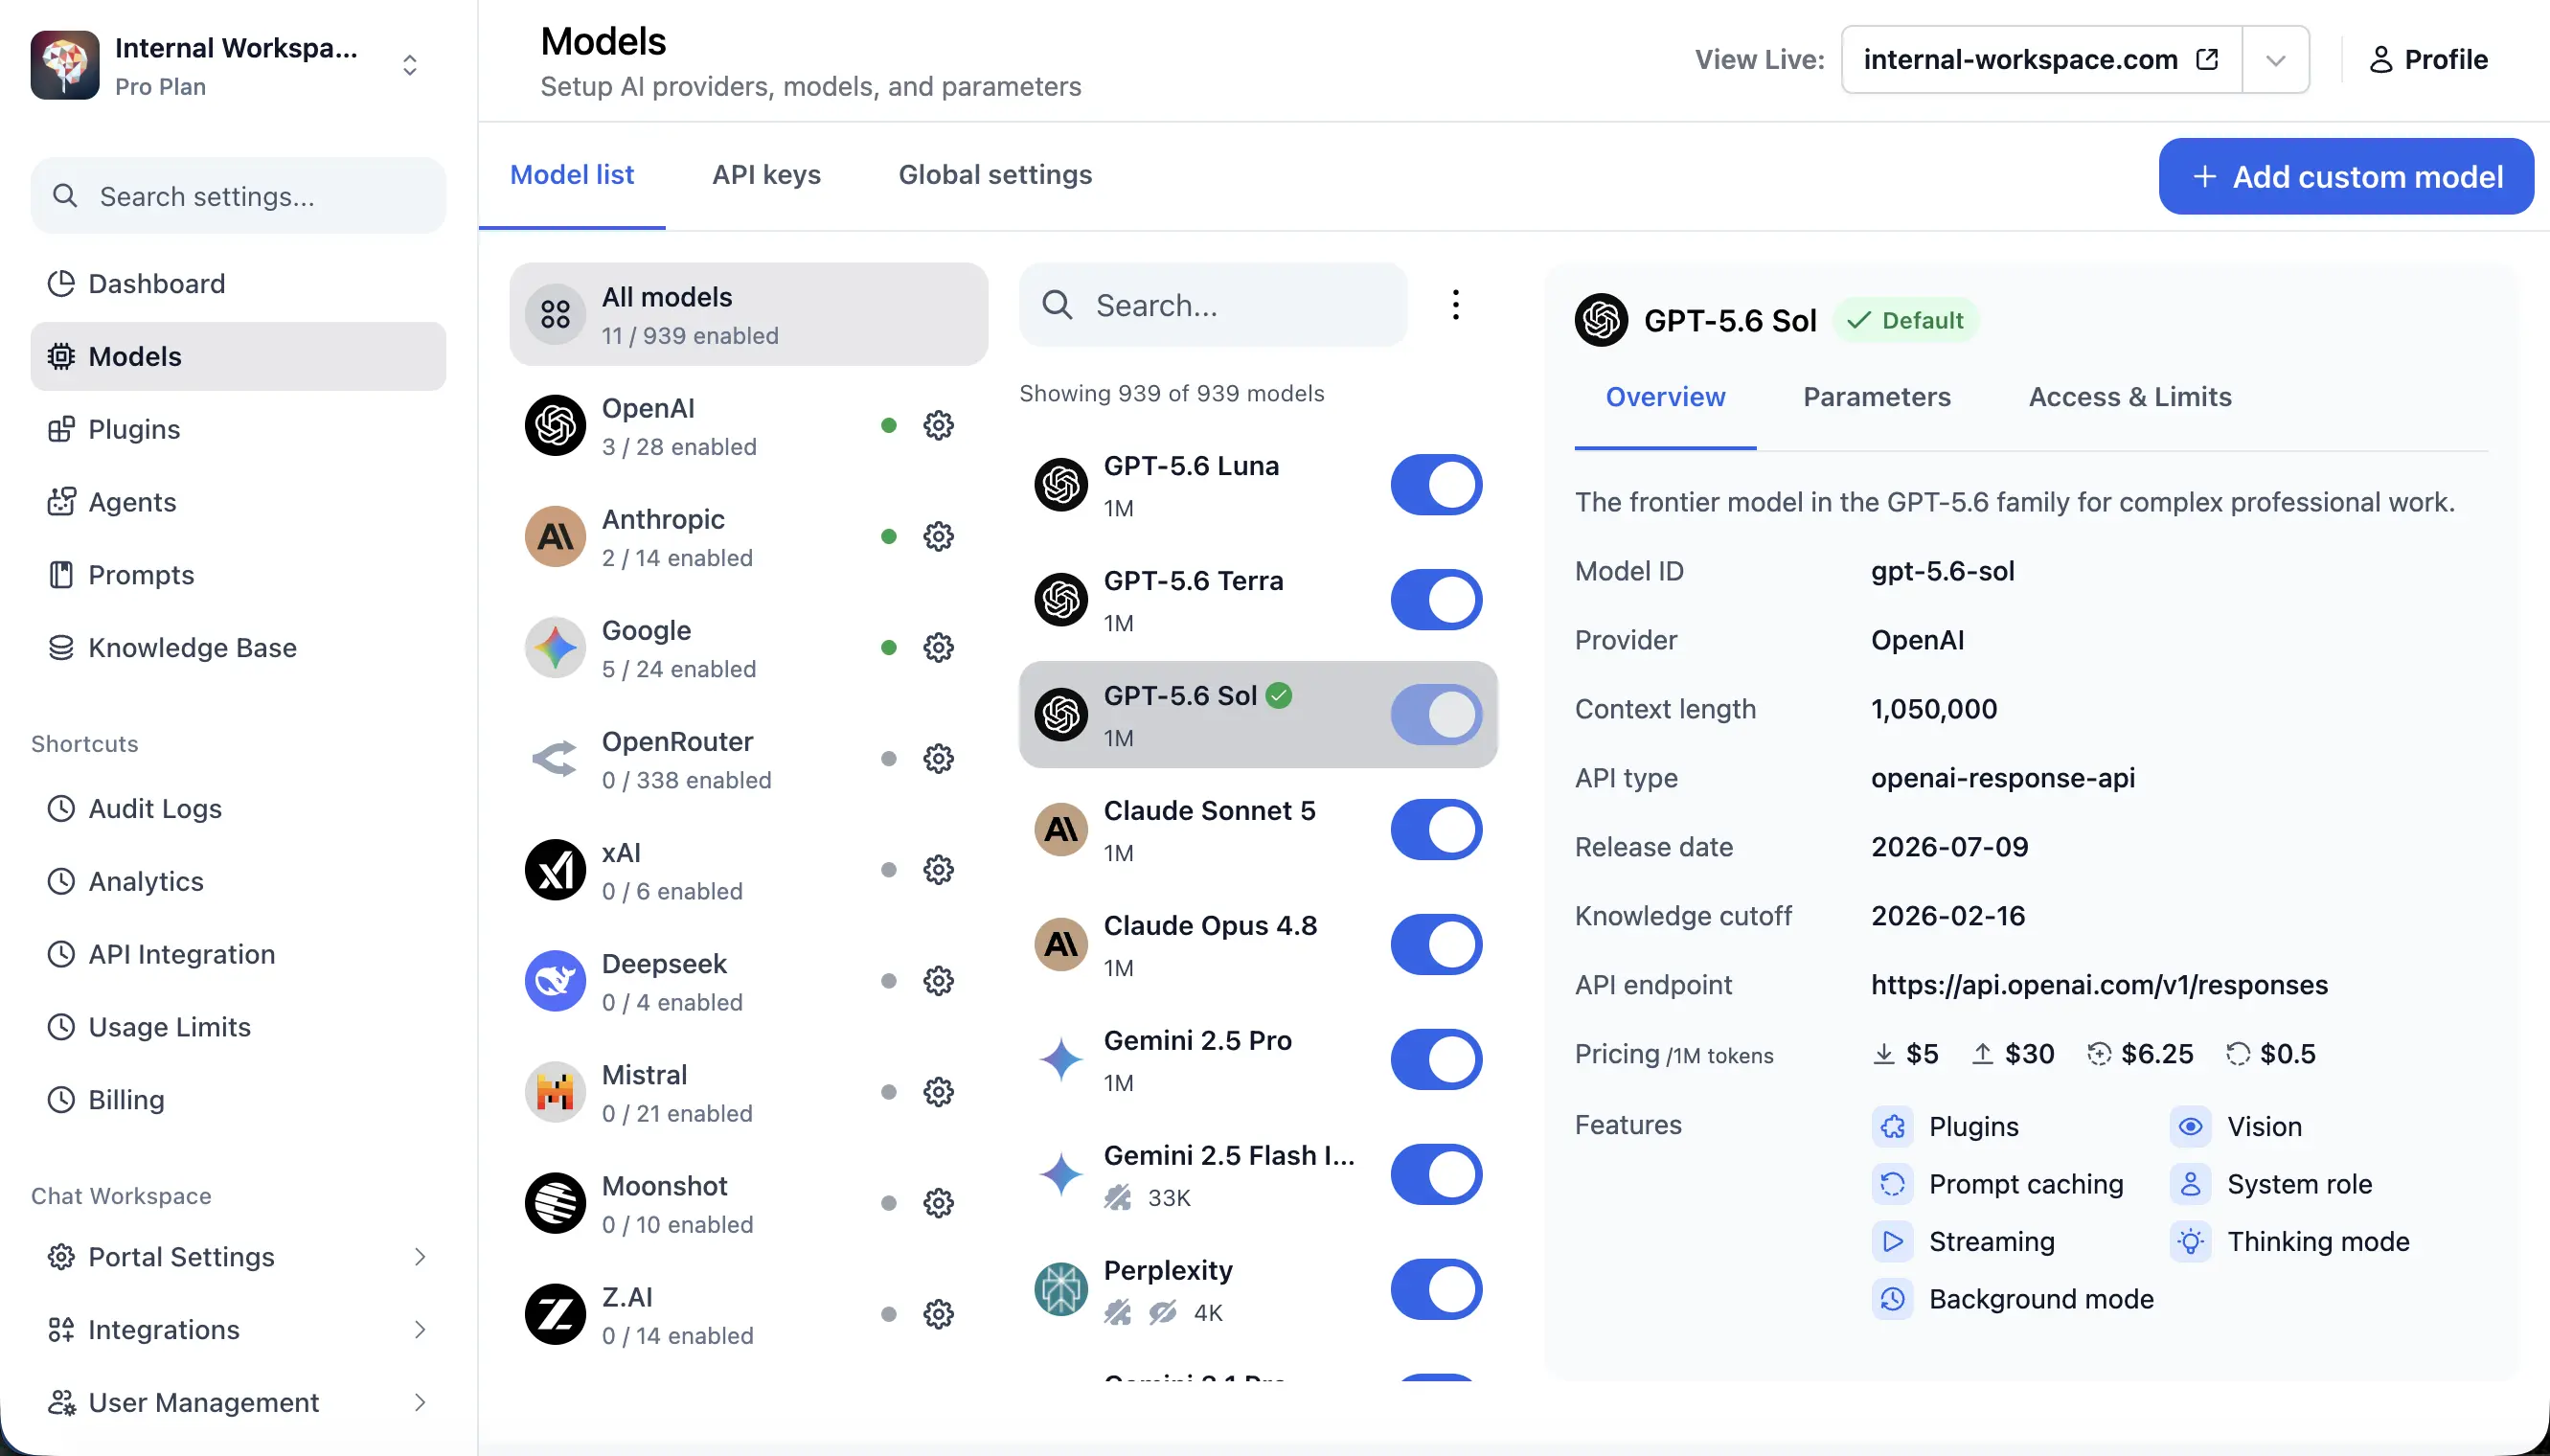Open the Audit Logs shortcut
Viewport: 2550px width, 1456px height.
pos(238,809)
